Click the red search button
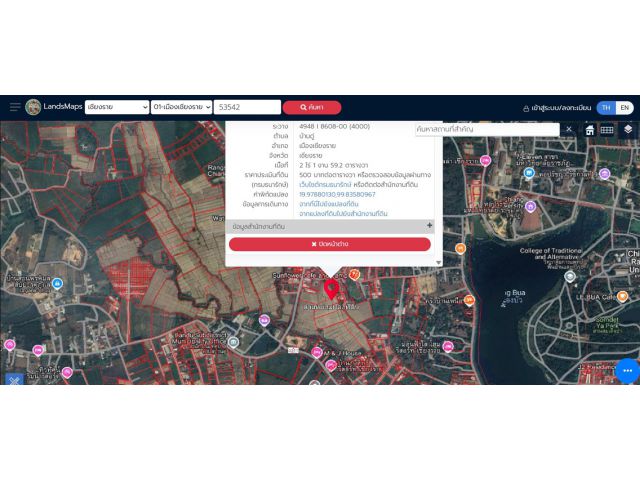This screenshot has height=480, width=640. (311, 107)
